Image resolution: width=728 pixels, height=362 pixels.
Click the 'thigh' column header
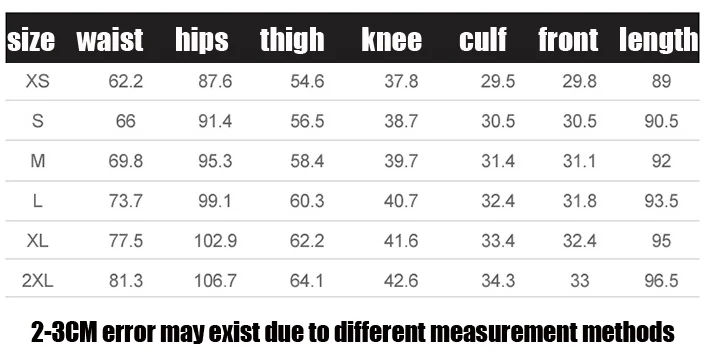[292, 41]
